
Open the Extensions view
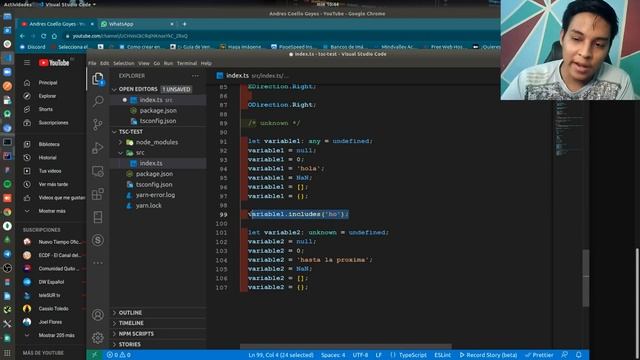coord(98,194)
